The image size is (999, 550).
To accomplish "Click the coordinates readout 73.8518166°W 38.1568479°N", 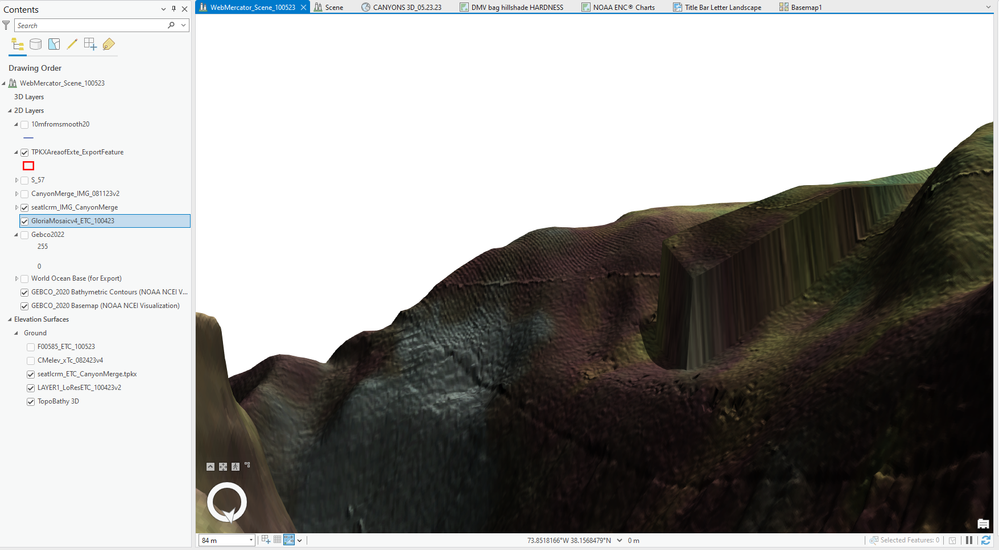I will [569, 540].
